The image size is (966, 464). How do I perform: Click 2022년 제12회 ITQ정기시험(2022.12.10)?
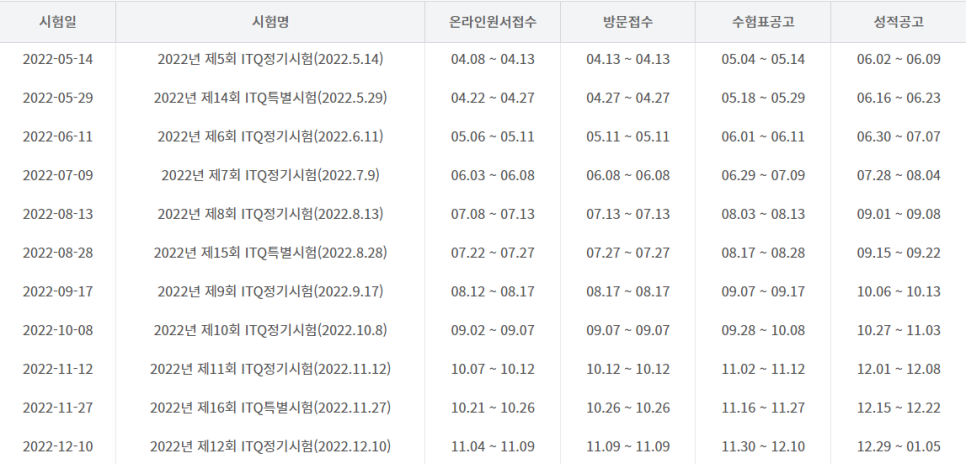click(270, 447)
